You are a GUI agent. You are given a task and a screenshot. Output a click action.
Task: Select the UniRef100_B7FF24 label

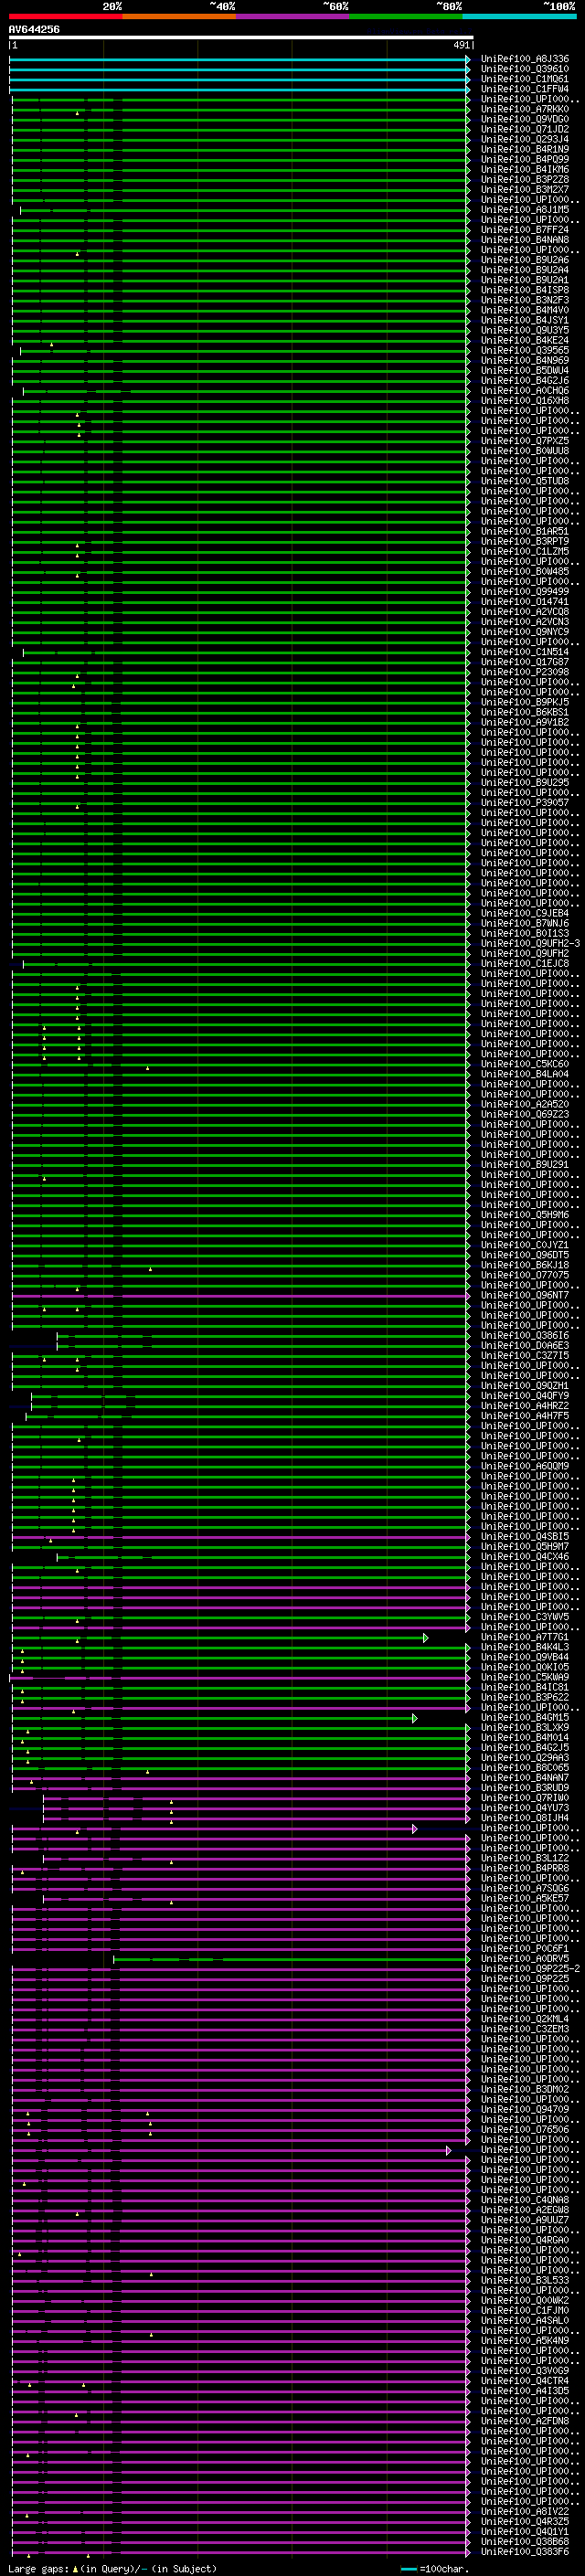click(x=525, y=230)
